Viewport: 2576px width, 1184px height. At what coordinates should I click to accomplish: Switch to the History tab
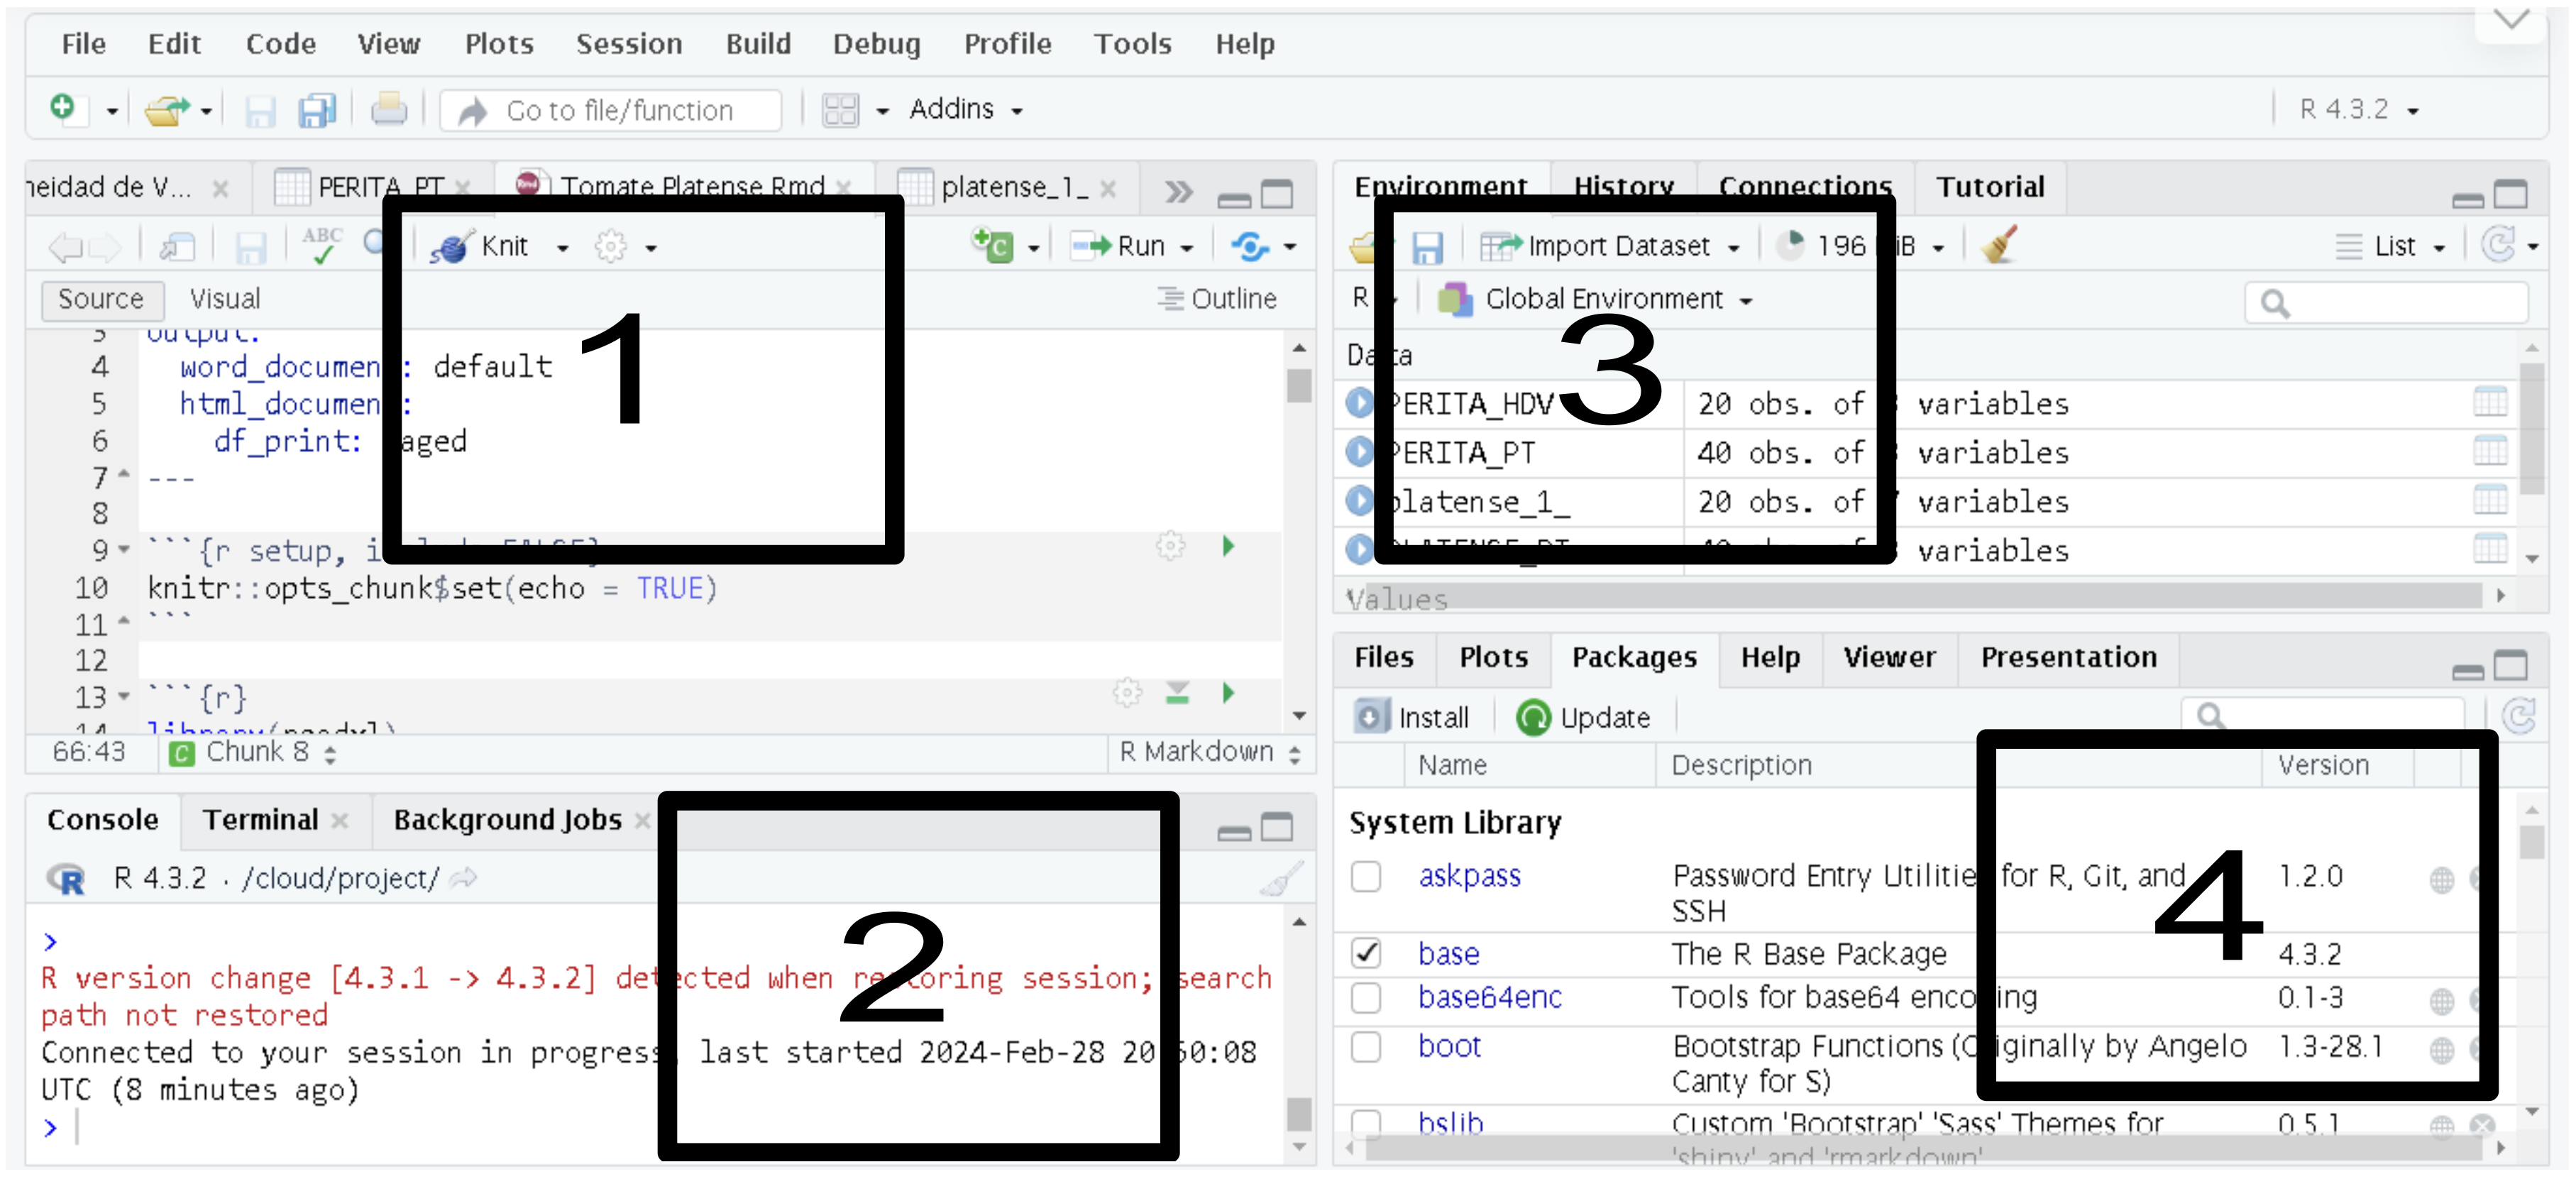tap(1623, 186)
